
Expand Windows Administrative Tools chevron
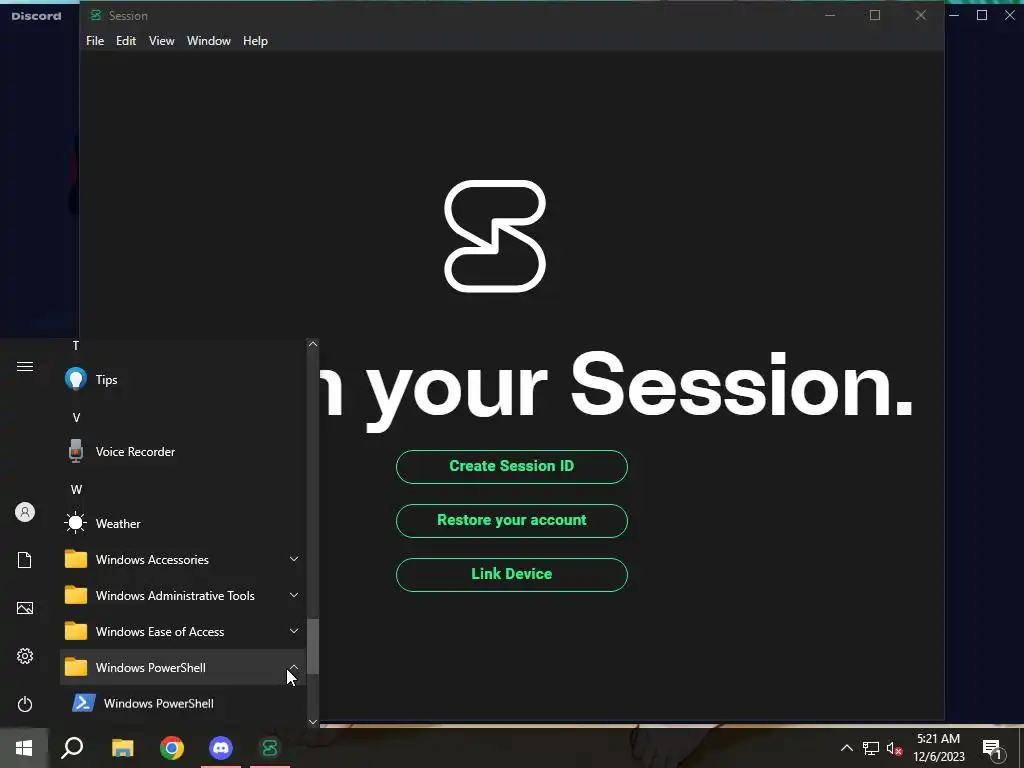294,595
